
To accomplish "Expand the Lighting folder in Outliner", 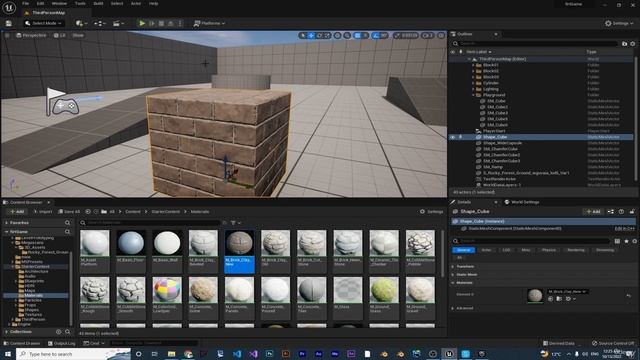I will point(473,89).
